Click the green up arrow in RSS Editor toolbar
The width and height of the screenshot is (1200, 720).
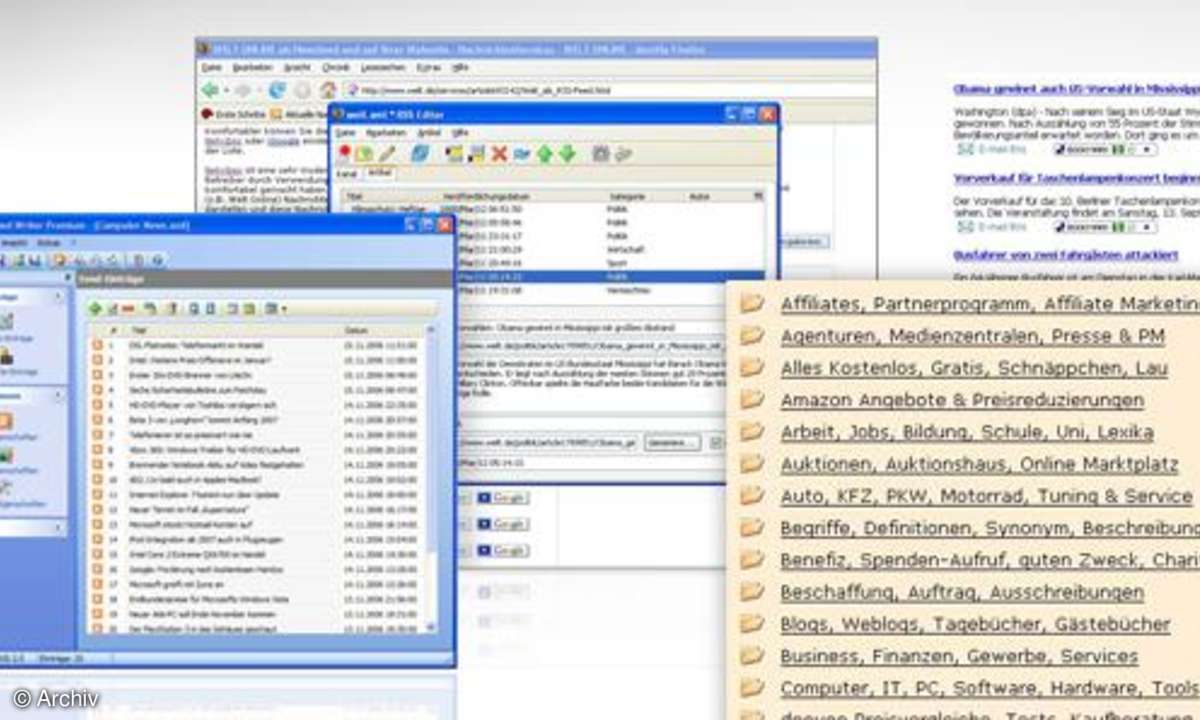click(x=544, y=153)
